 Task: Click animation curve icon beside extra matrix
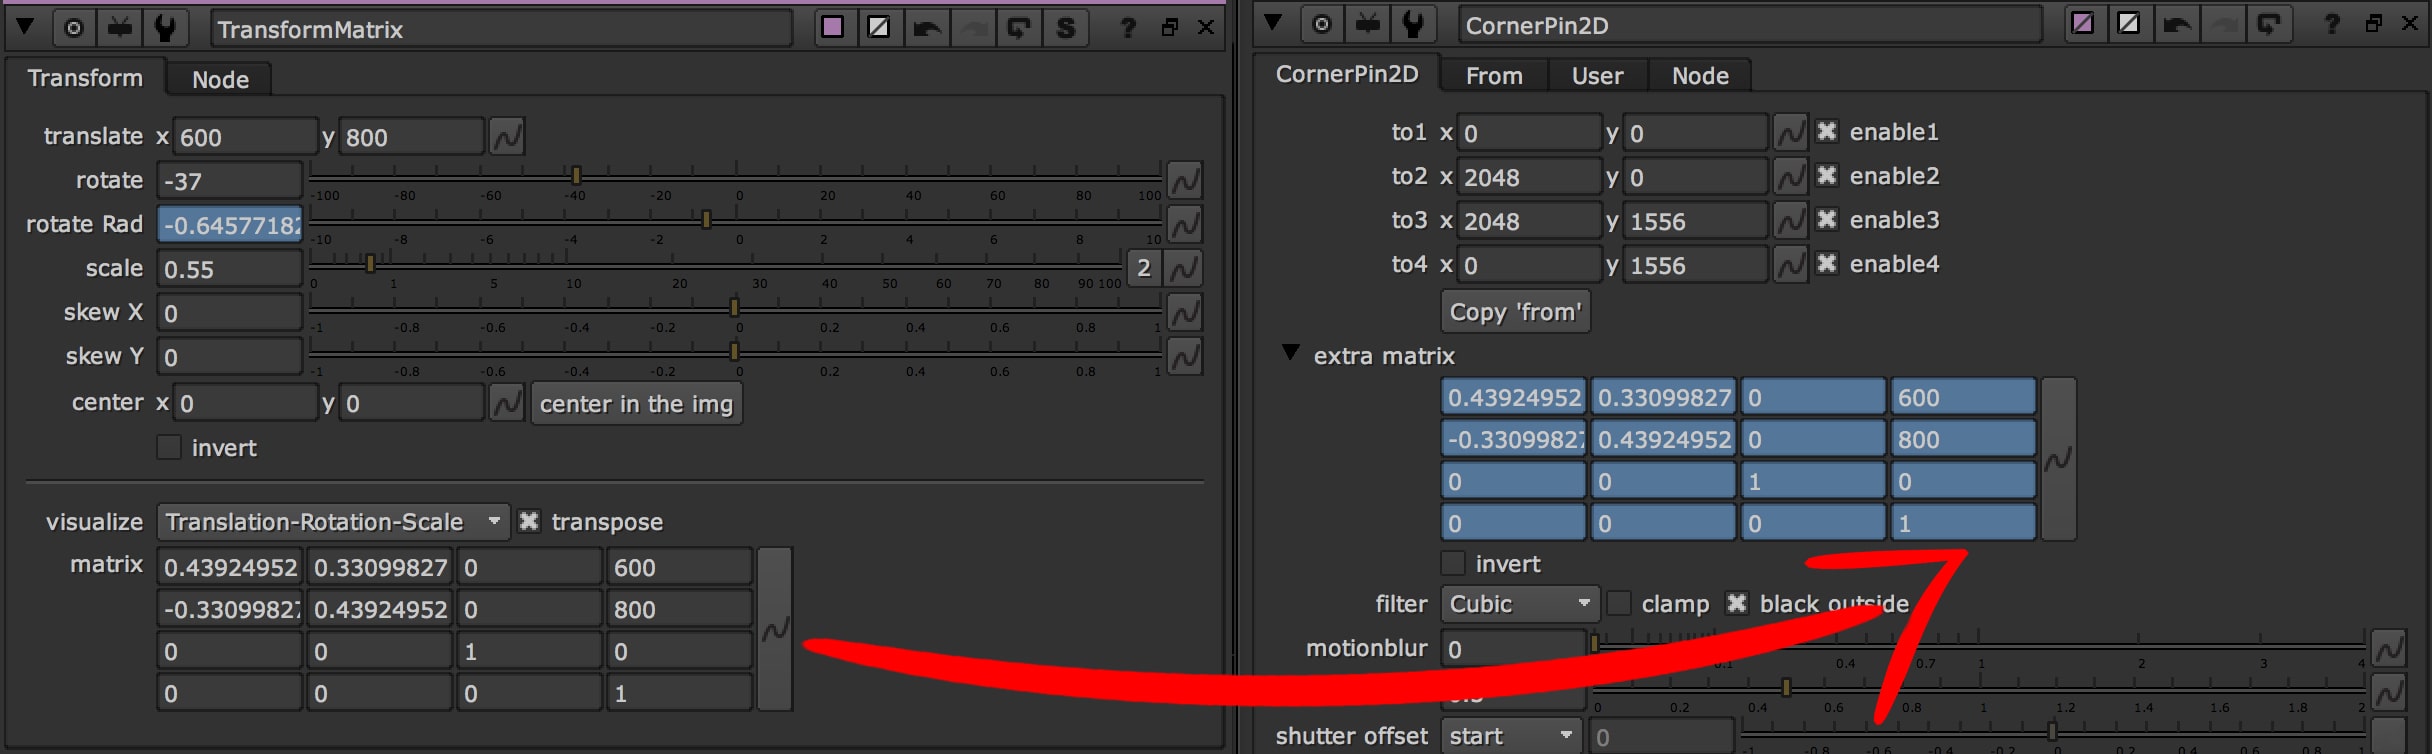click(2057, 460)
